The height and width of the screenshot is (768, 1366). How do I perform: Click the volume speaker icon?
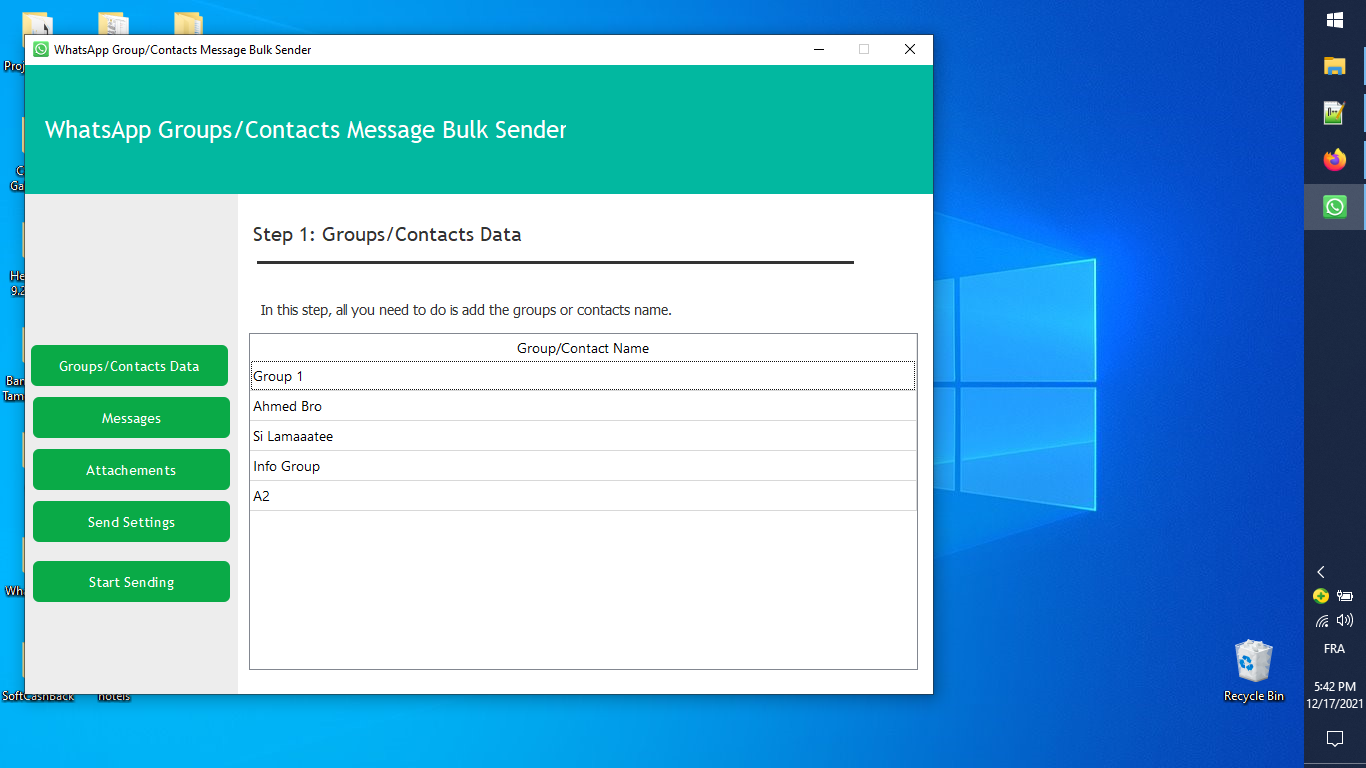click(1345, 620)
